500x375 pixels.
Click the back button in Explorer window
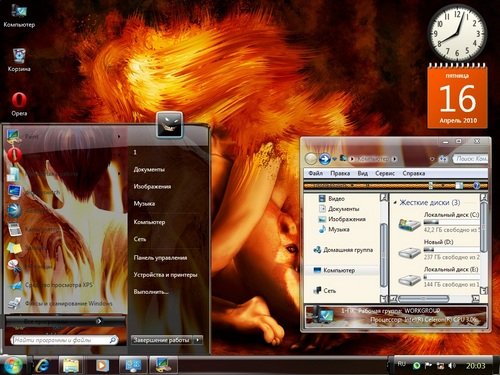tap(311, 159)
